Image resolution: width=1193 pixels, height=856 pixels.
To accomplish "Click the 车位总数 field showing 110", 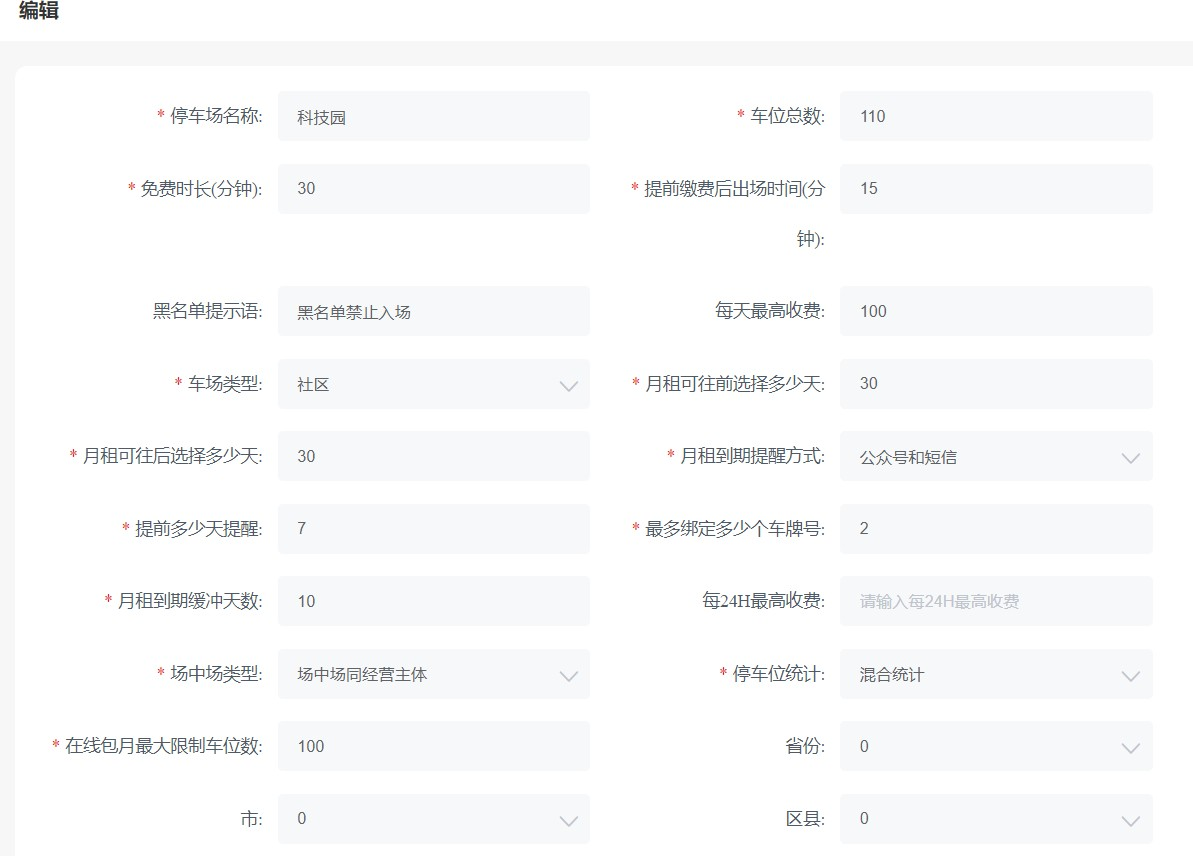I will (x=996, y=116).
